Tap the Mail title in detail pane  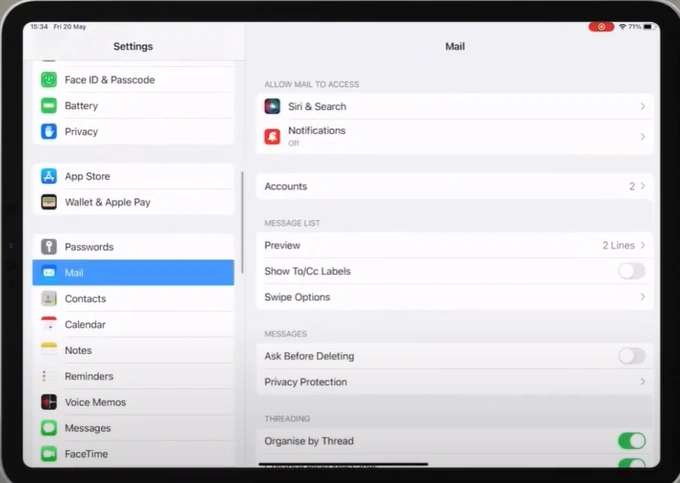(x=455, y=46)
